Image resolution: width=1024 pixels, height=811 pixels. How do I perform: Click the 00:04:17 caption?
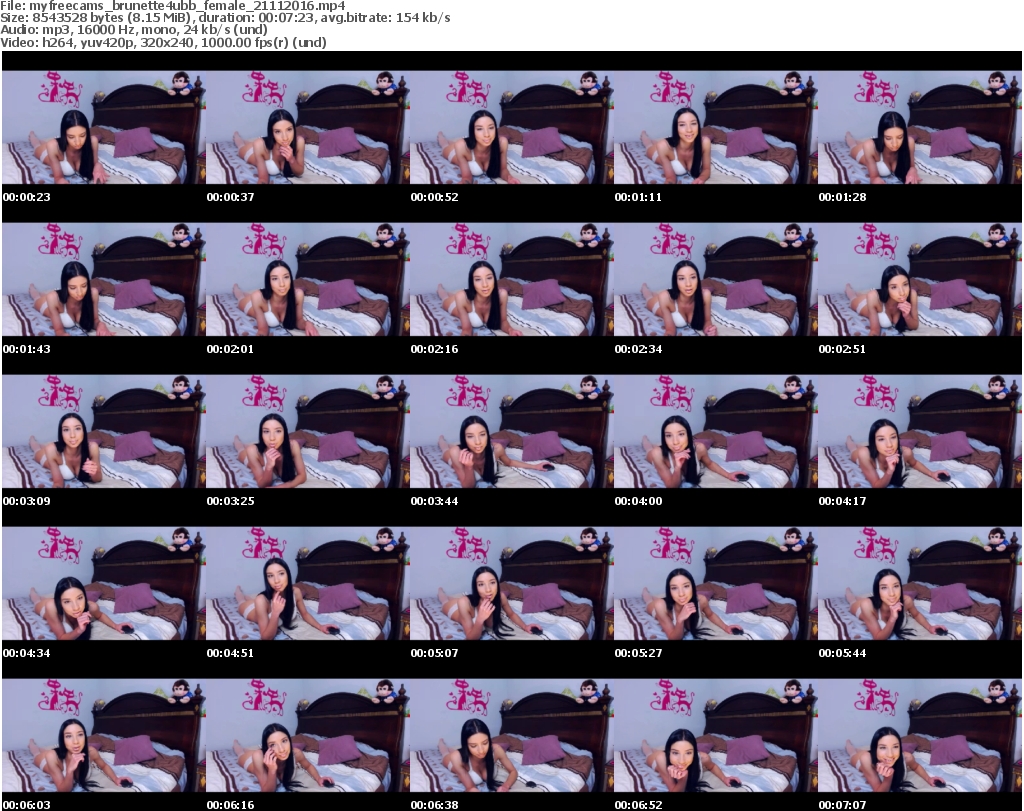(x=842, y=501)
